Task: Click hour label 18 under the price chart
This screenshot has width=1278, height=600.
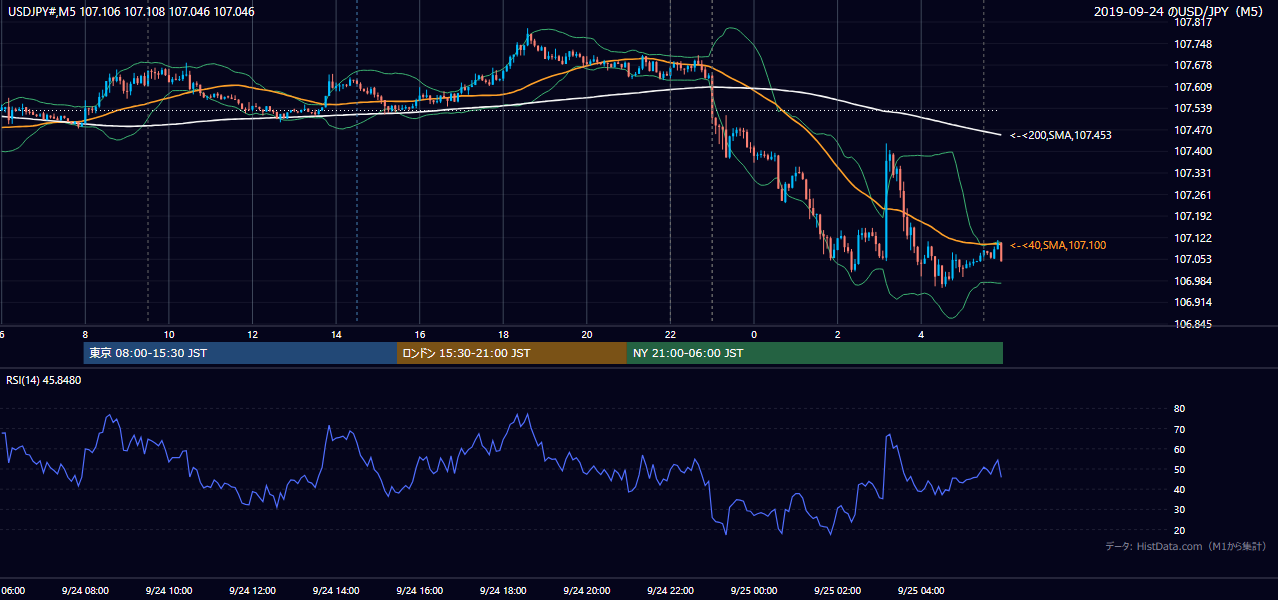Action: [503, 334]
